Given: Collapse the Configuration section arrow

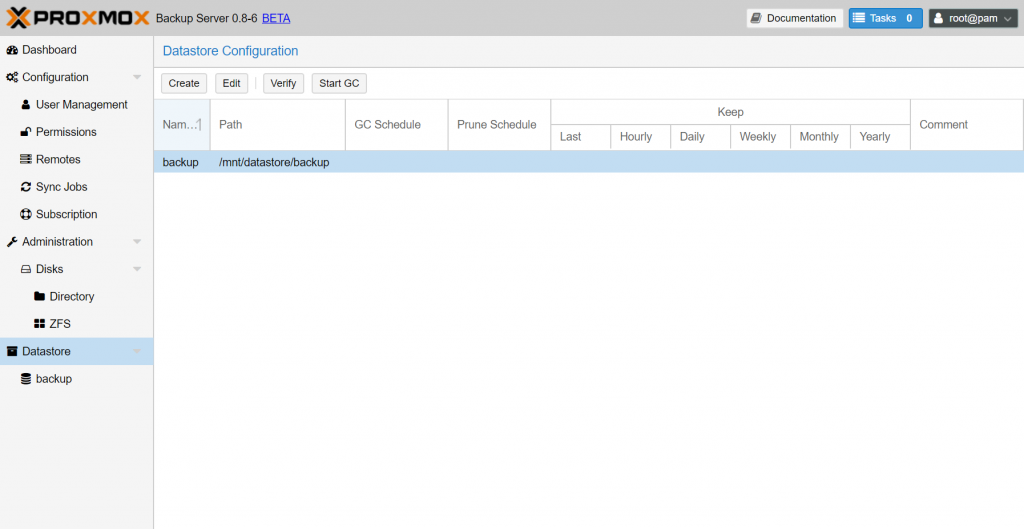Looking at the screenshot, I should click(x=137, y=77).
